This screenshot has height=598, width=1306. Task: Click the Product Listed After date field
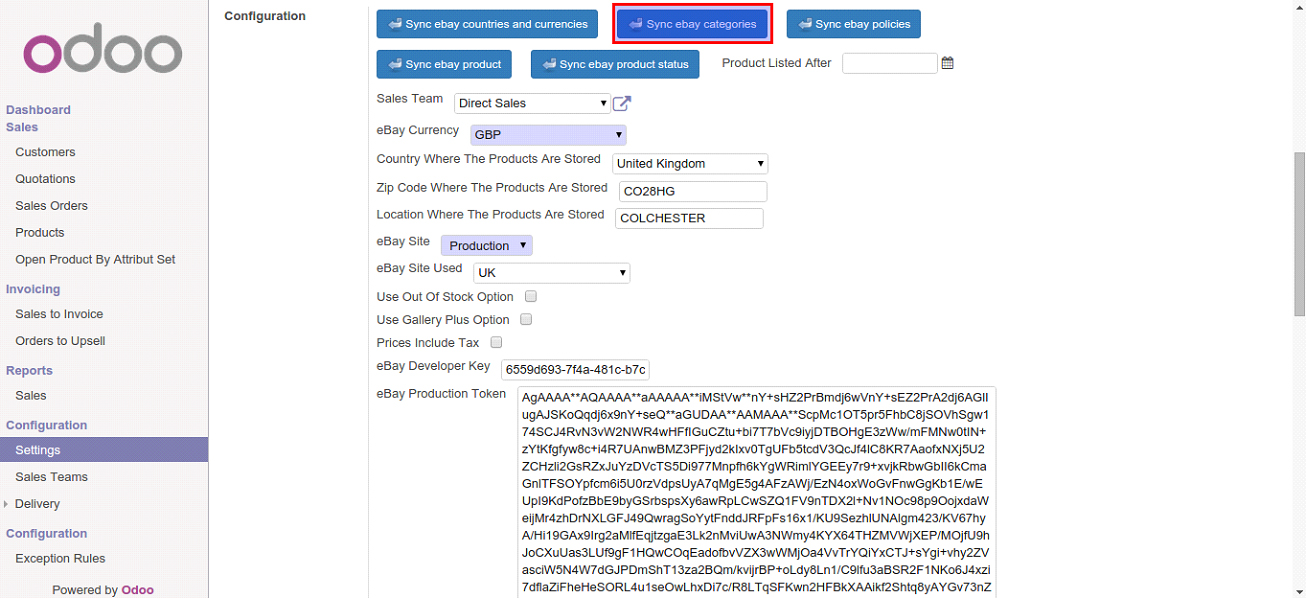(x=889, y=63)
